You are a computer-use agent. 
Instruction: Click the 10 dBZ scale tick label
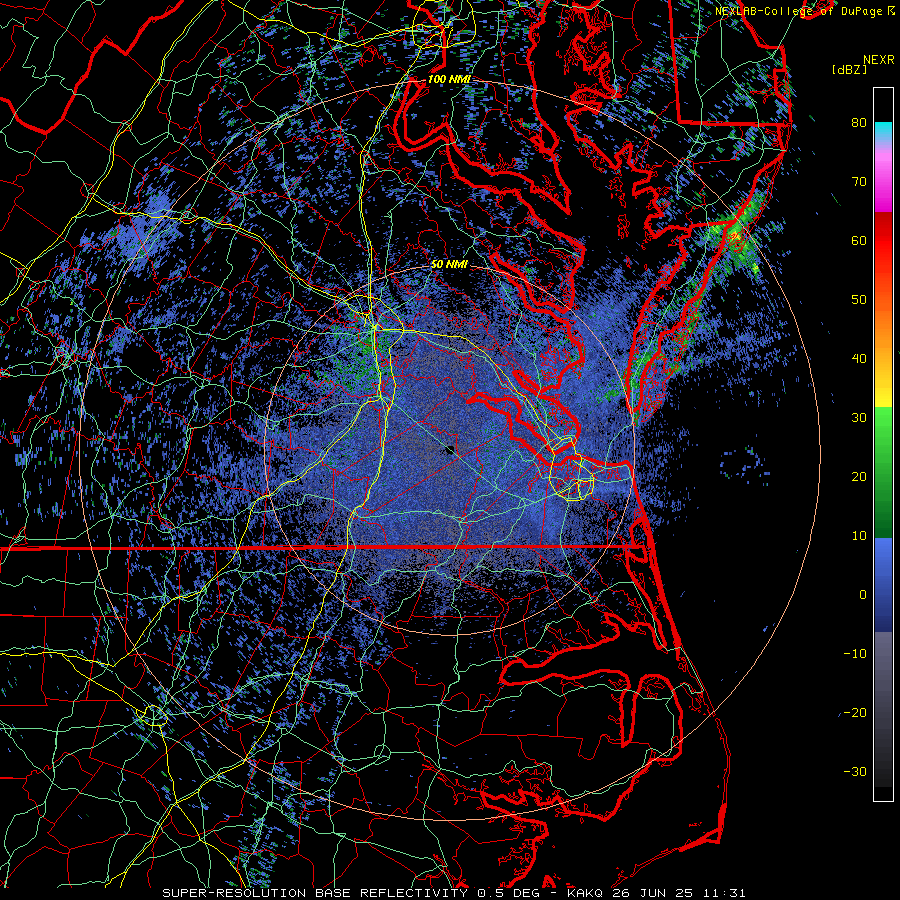[859, 536]
